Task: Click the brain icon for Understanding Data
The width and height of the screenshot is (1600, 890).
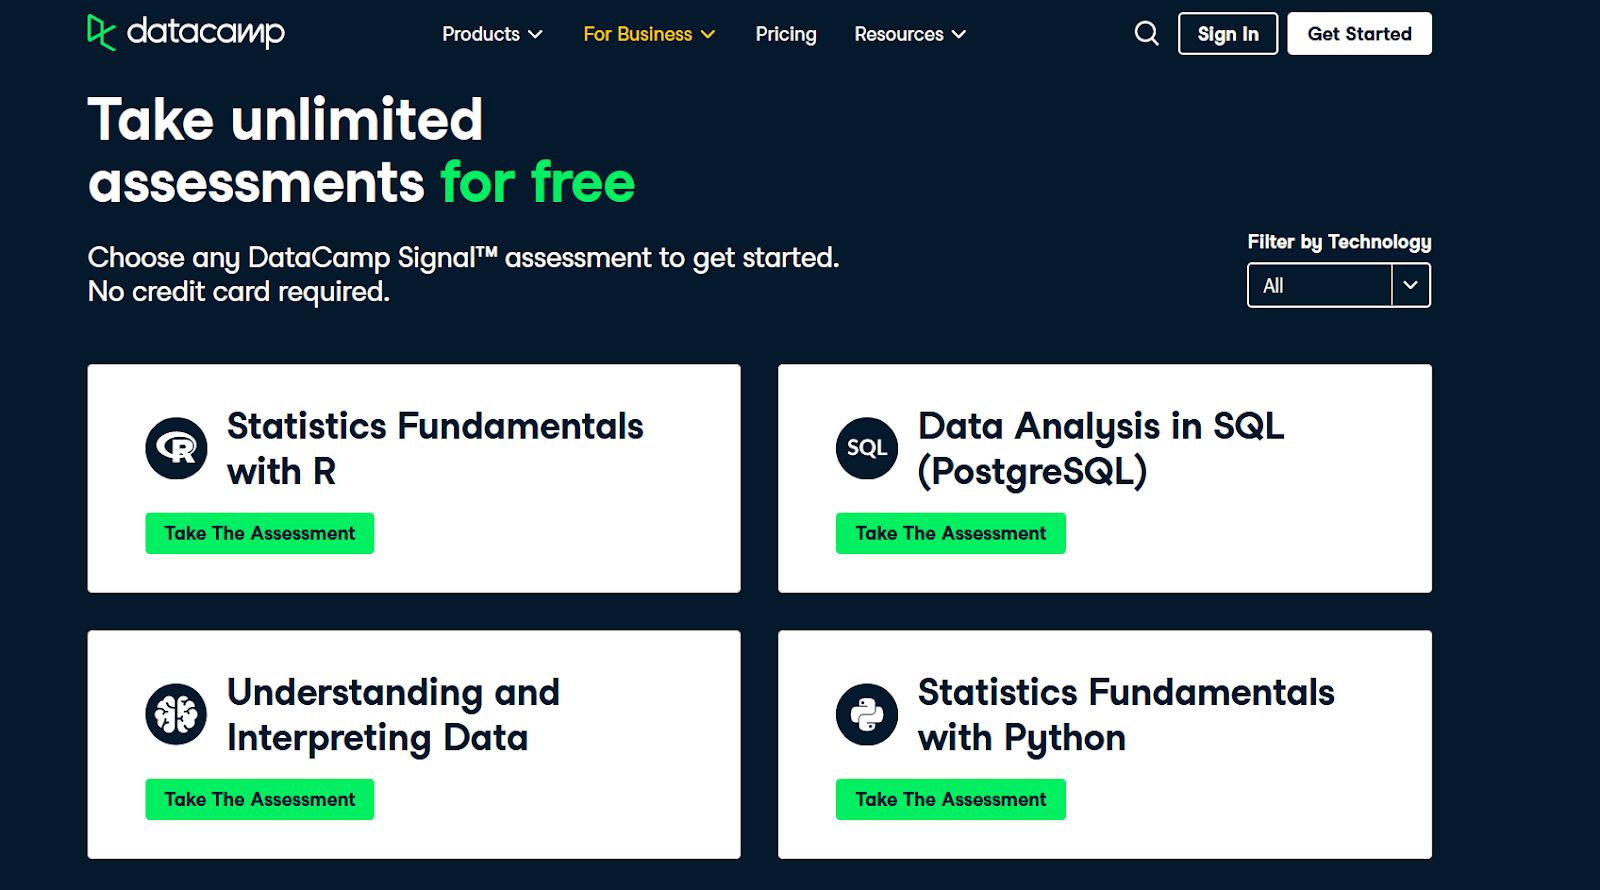Action: (x=176, y=714)
